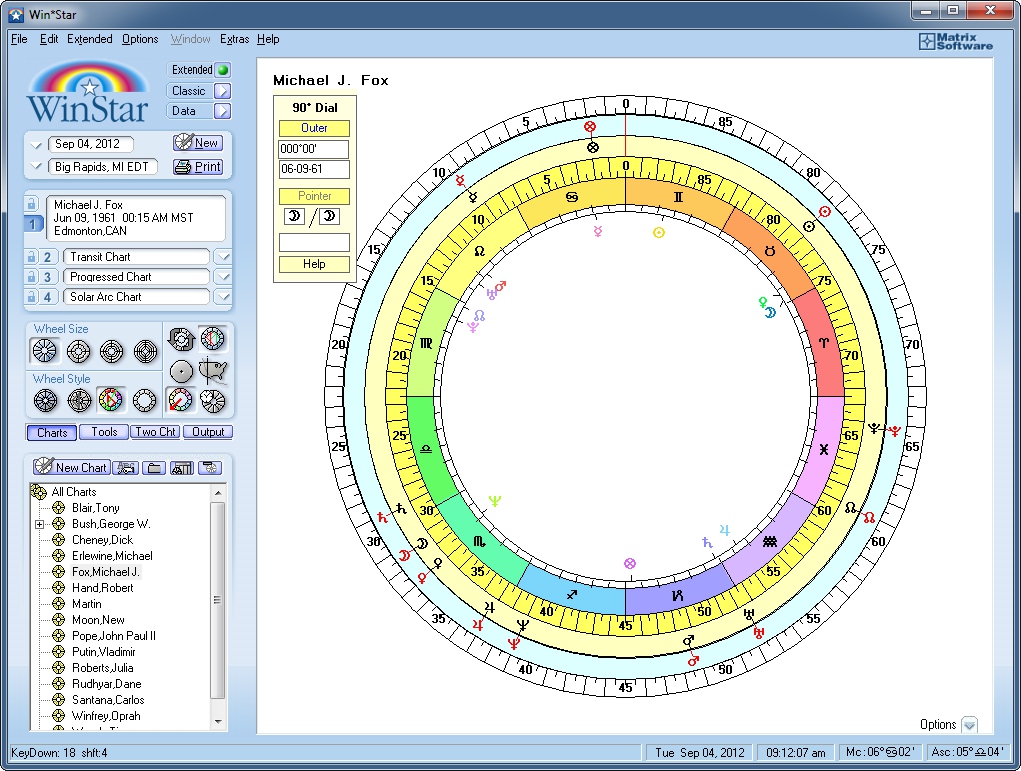Click the clock wheel icon
Screen dimensions: 1021x771
[x=213, y=401]
